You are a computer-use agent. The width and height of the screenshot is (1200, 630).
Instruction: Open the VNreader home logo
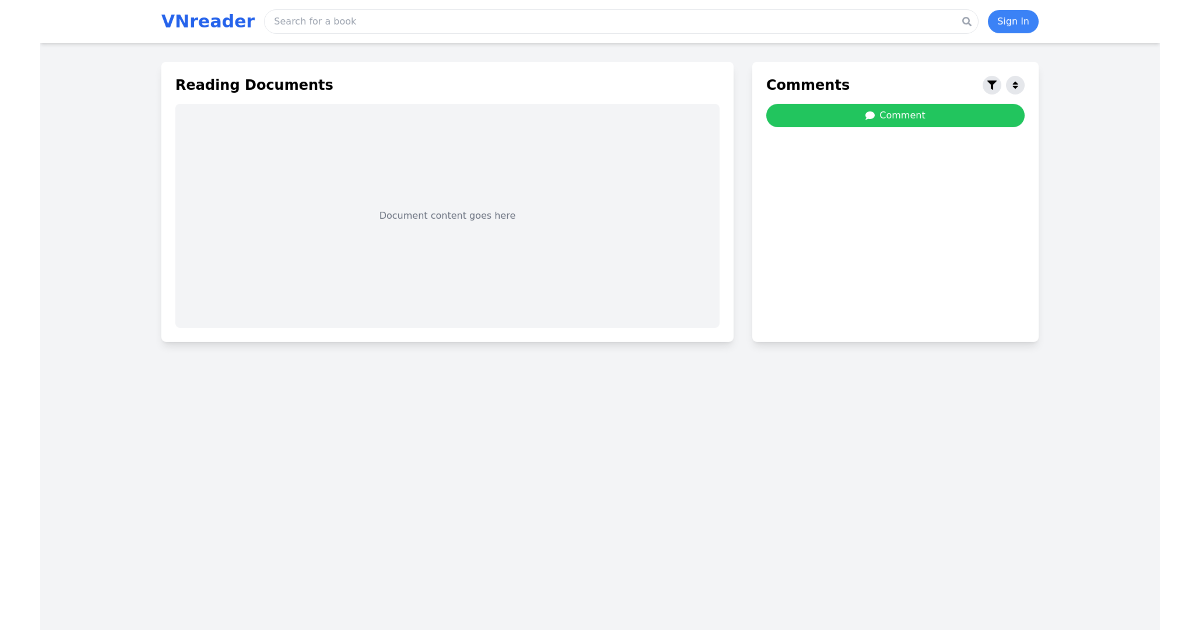[208, 21]
